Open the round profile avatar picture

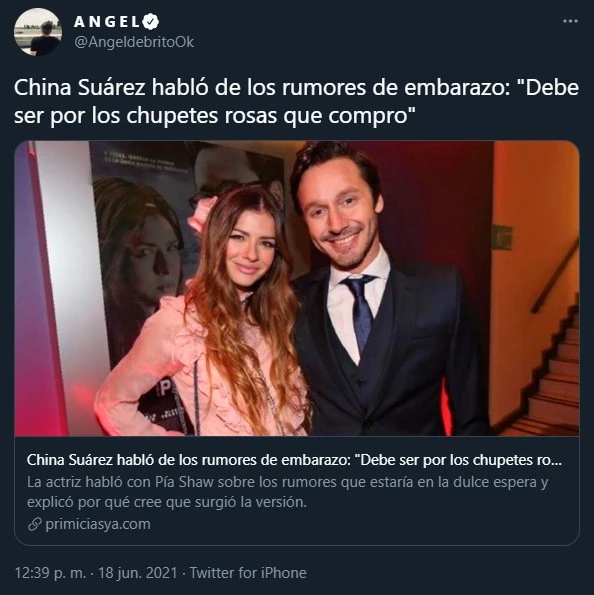pyautogui.click(x=38, y=31)
